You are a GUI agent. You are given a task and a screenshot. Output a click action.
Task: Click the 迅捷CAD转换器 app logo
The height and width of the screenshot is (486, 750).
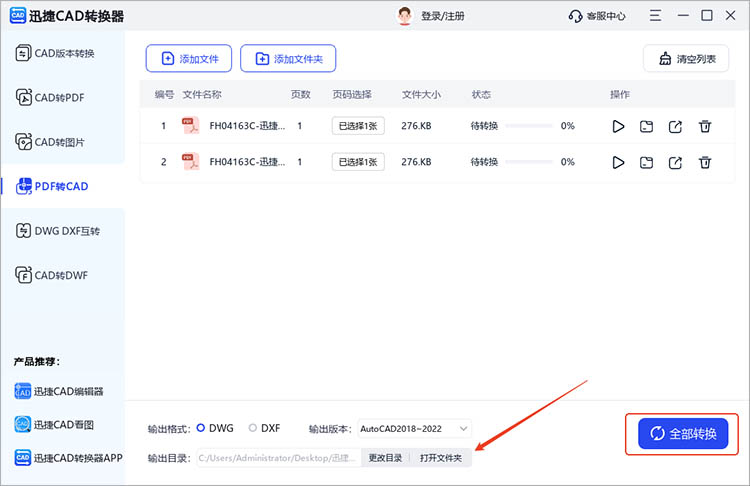click(x=18, y=16)
